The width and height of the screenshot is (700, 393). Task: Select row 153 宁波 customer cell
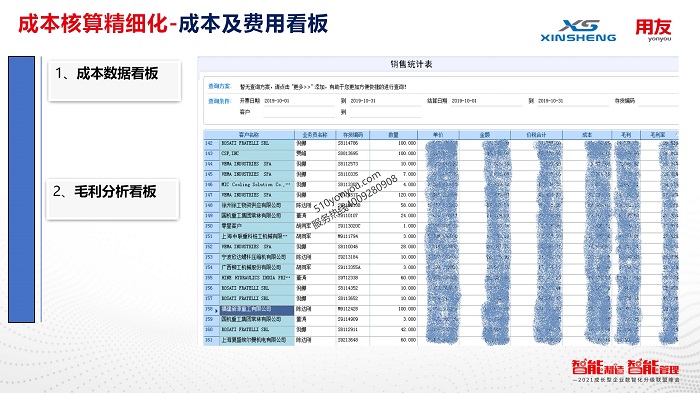[257, 257]
